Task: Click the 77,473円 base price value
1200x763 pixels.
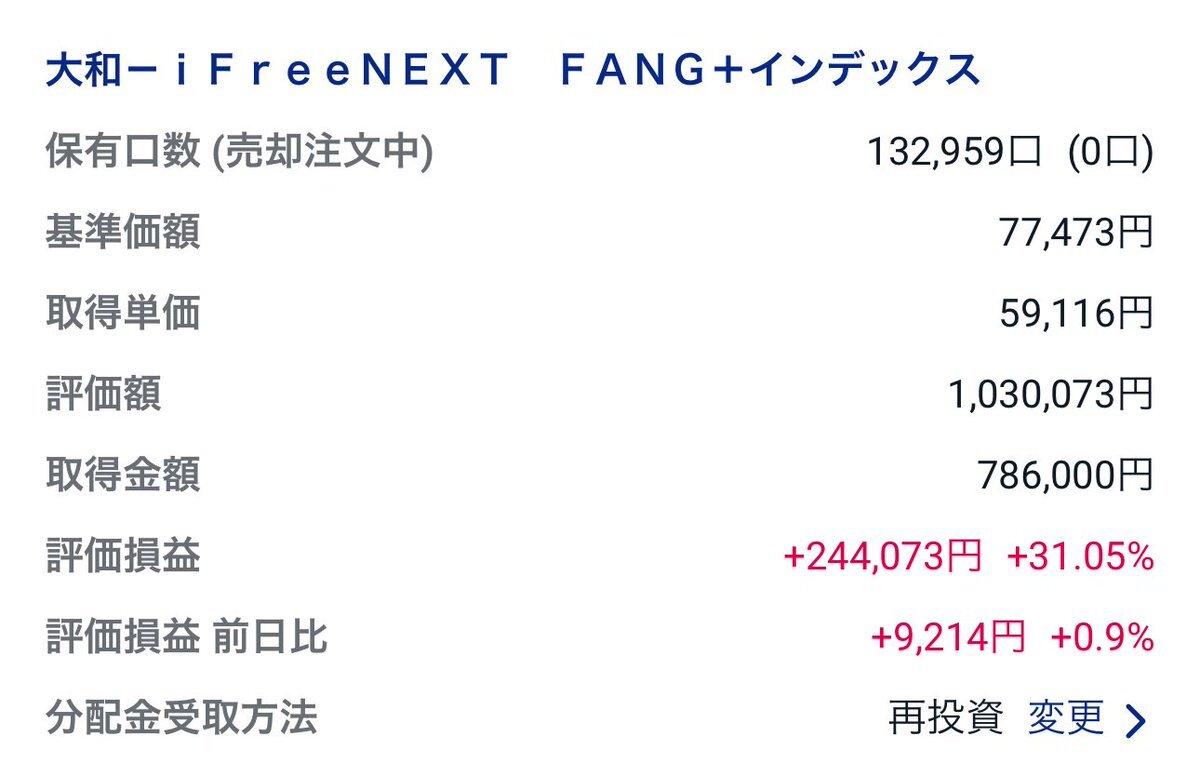Action: click(x=1076, y=233)
